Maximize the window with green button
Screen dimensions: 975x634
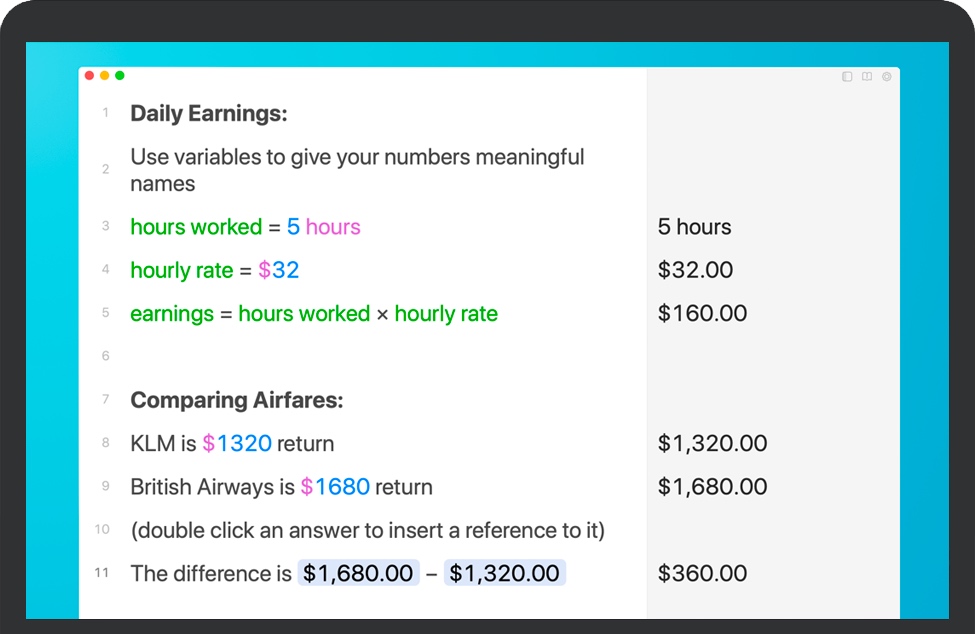(x=119, y=75)
